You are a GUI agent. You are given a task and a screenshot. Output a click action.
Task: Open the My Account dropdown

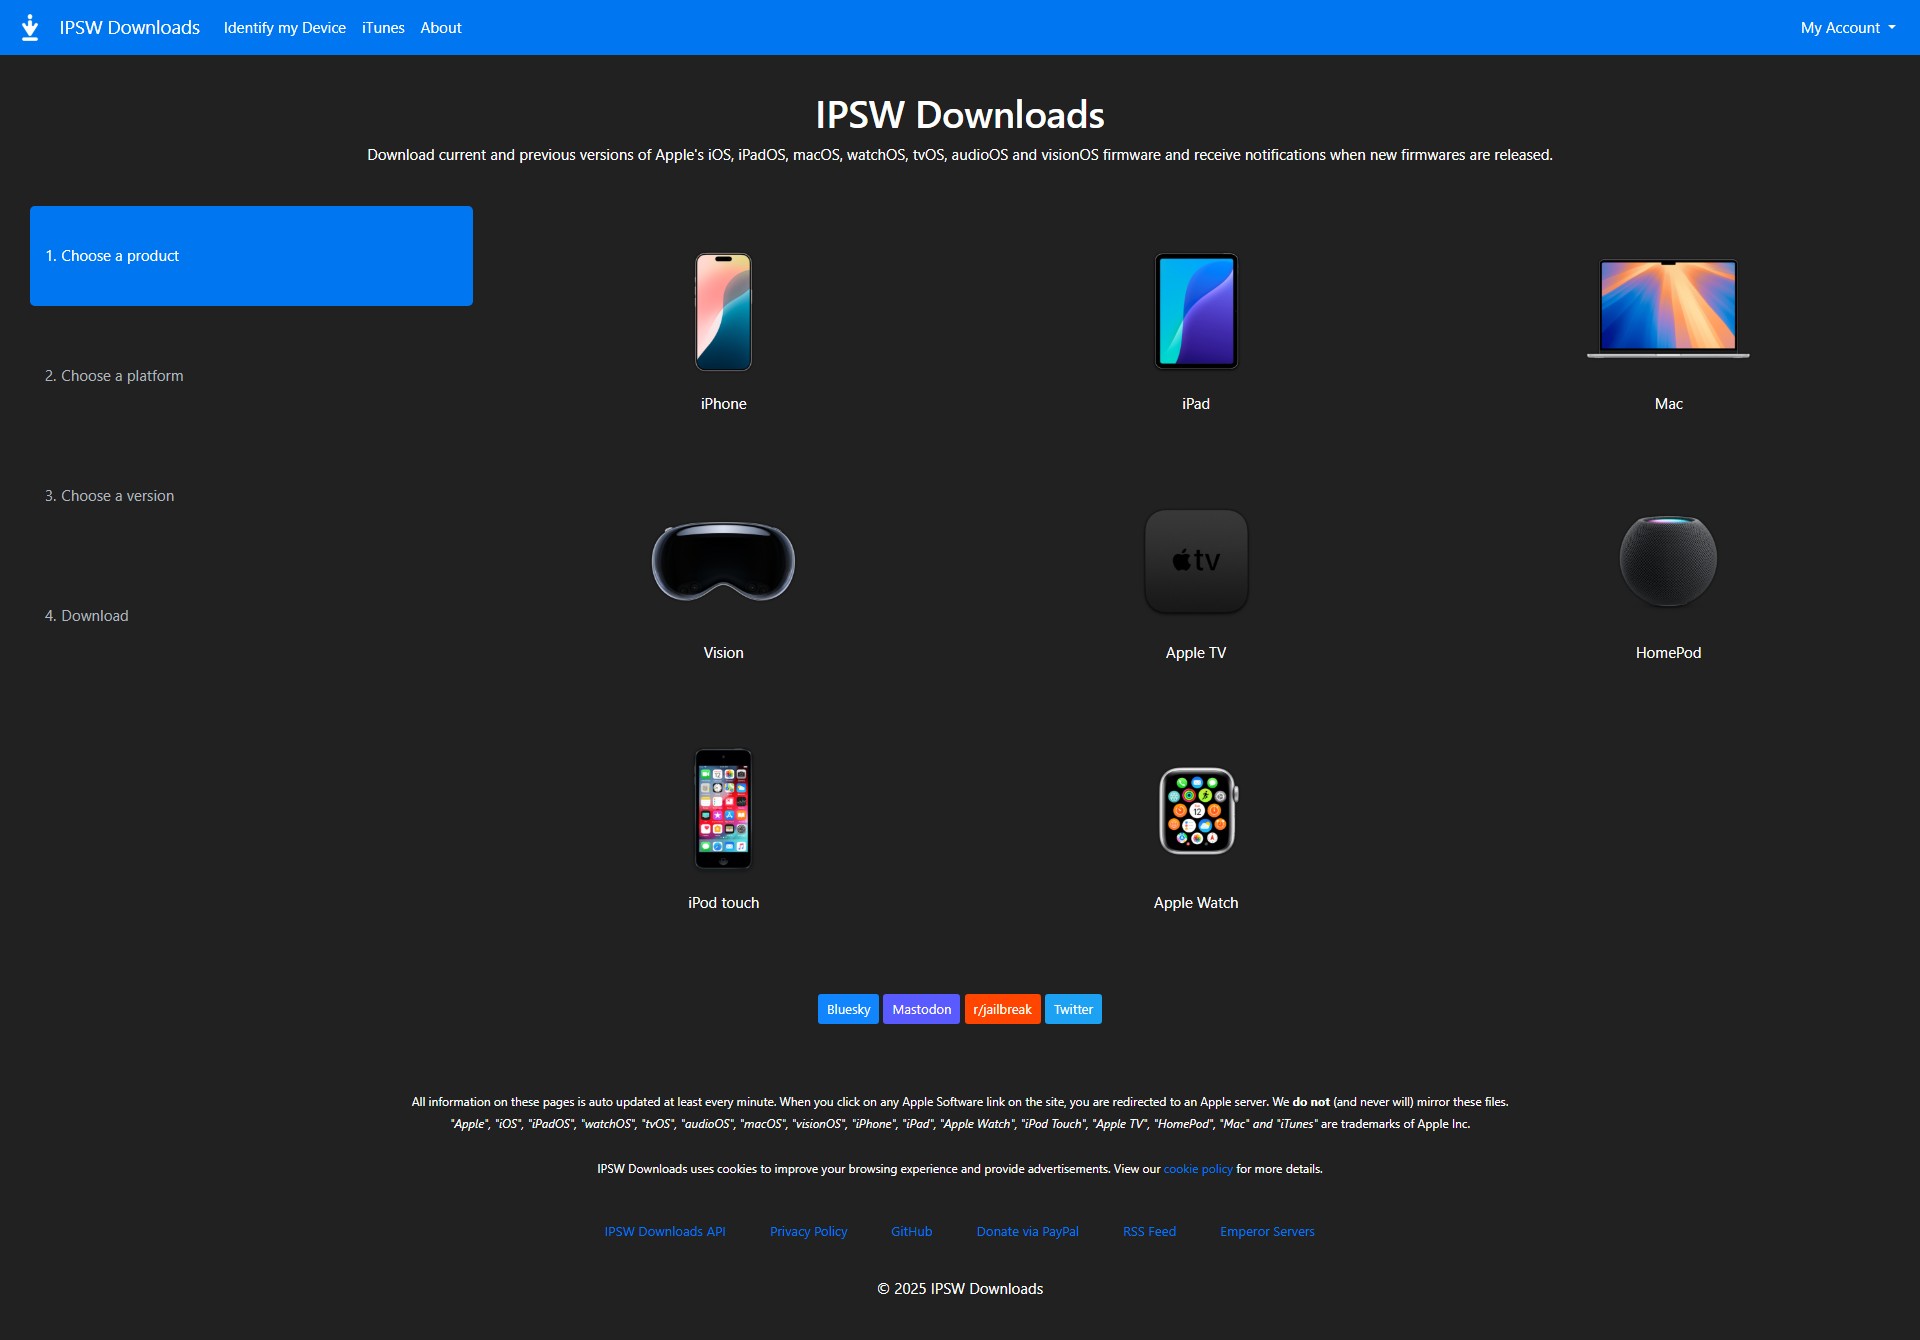tap(1847, 28)
